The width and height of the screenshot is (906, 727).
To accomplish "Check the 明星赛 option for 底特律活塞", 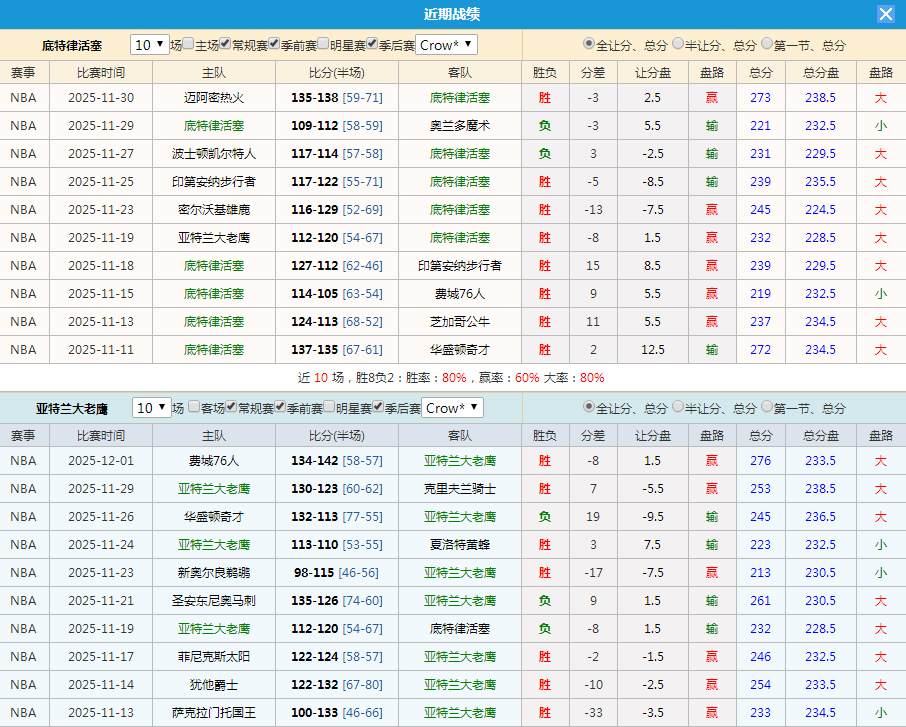I will [x=323, y=44].
